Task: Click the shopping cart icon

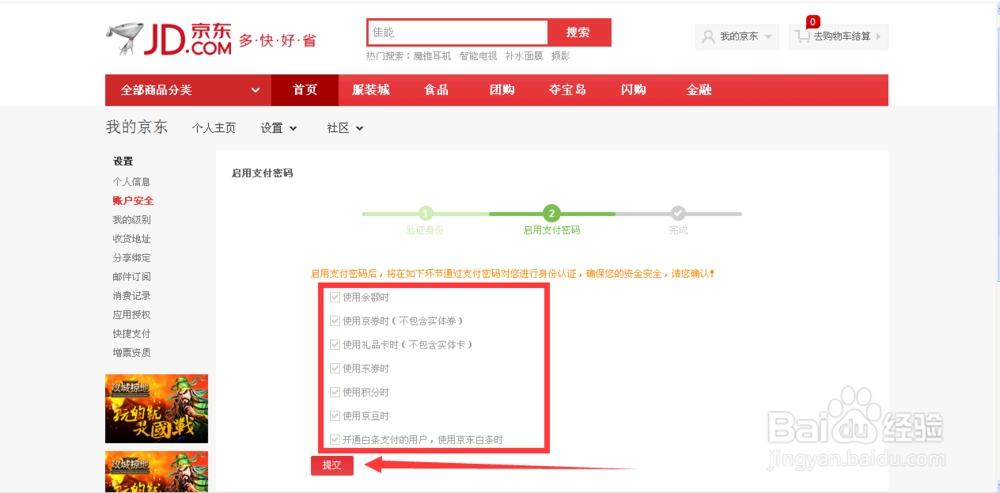Action: [802, 37]
